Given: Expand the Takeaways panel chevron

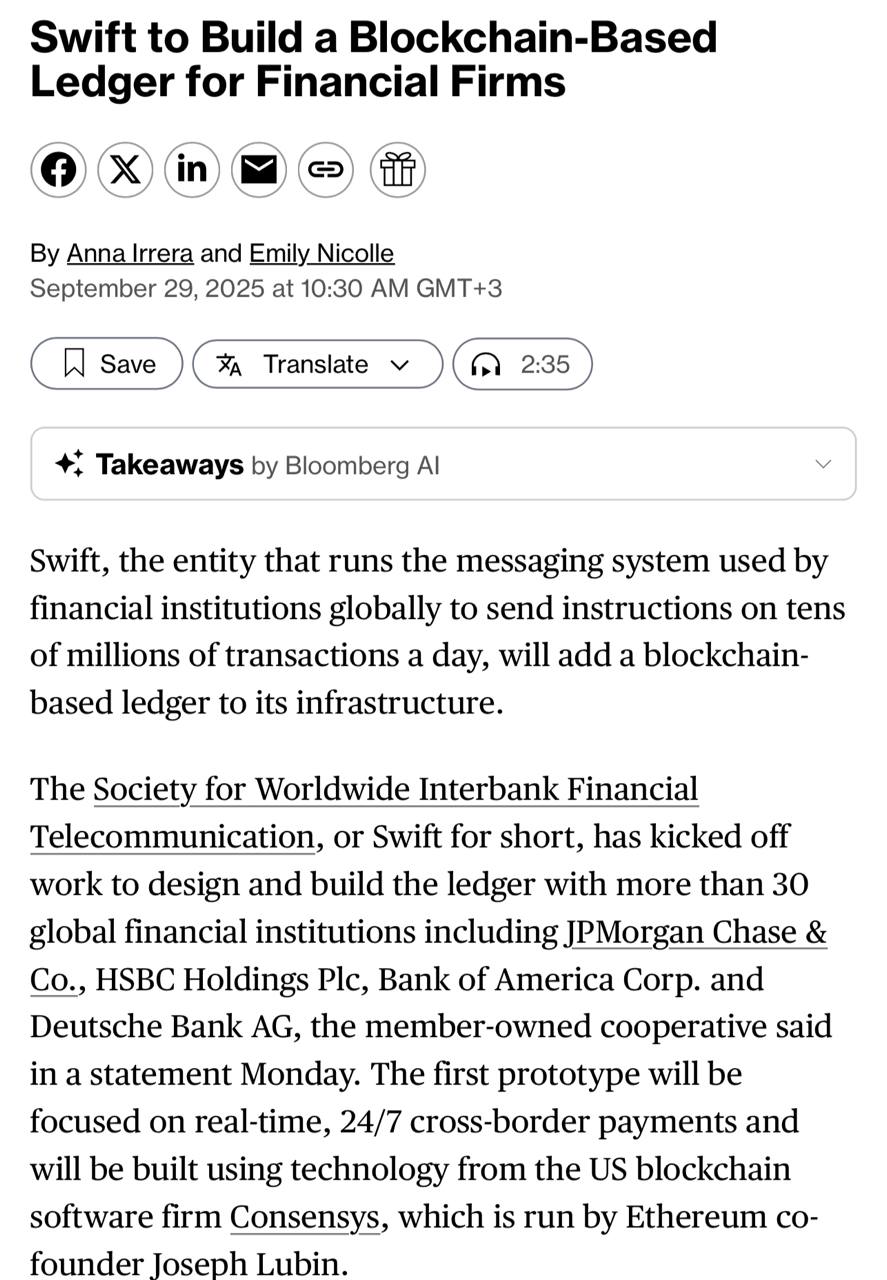Looking at the screenshot, I should [x=823, y=464].
